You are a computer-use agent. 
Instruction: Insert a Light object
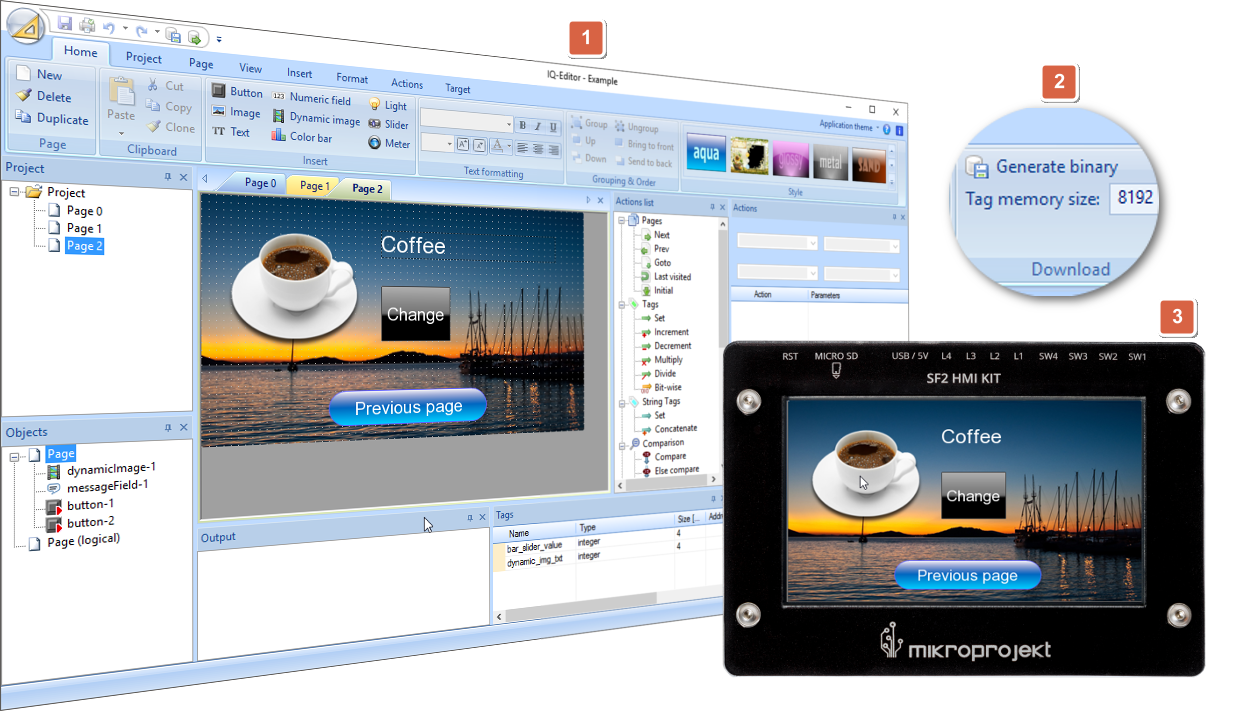point(388,105)
